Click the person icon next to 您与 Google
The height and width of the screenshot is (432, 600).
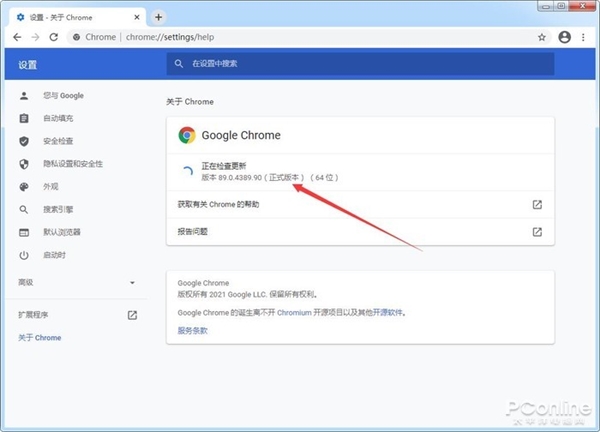click(24, 96)
